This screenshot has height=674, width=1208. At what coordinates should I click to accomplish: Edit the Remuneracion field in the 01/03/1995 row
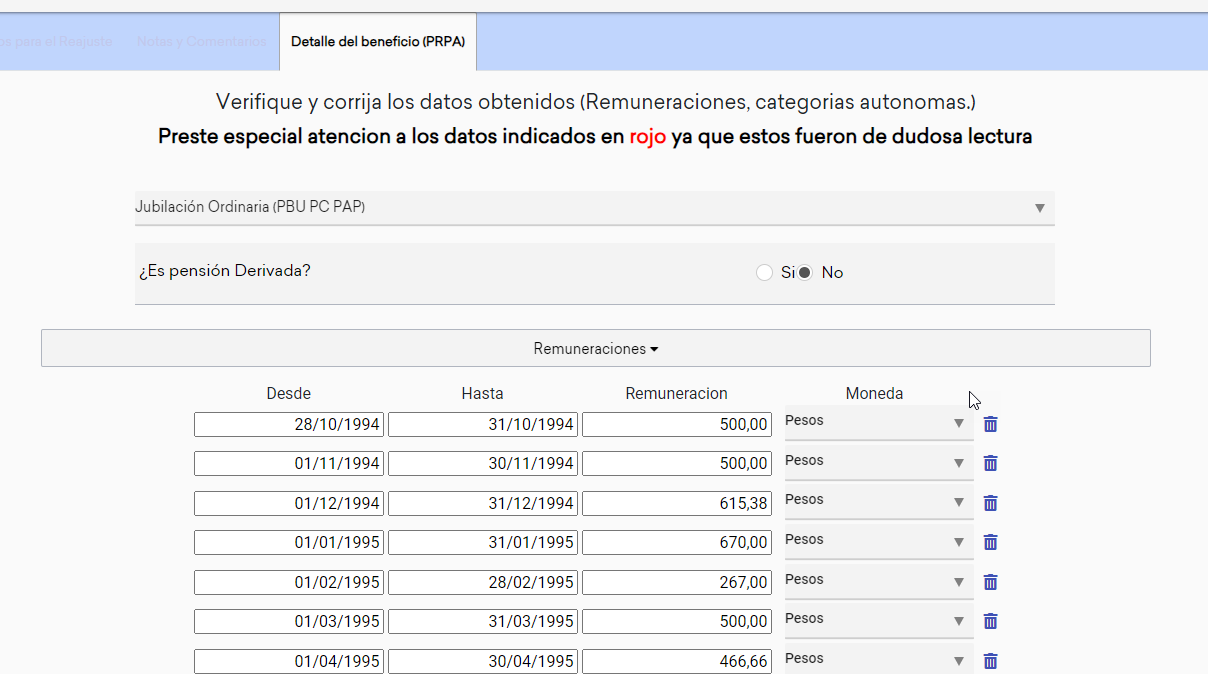click(x=677, y=621)
